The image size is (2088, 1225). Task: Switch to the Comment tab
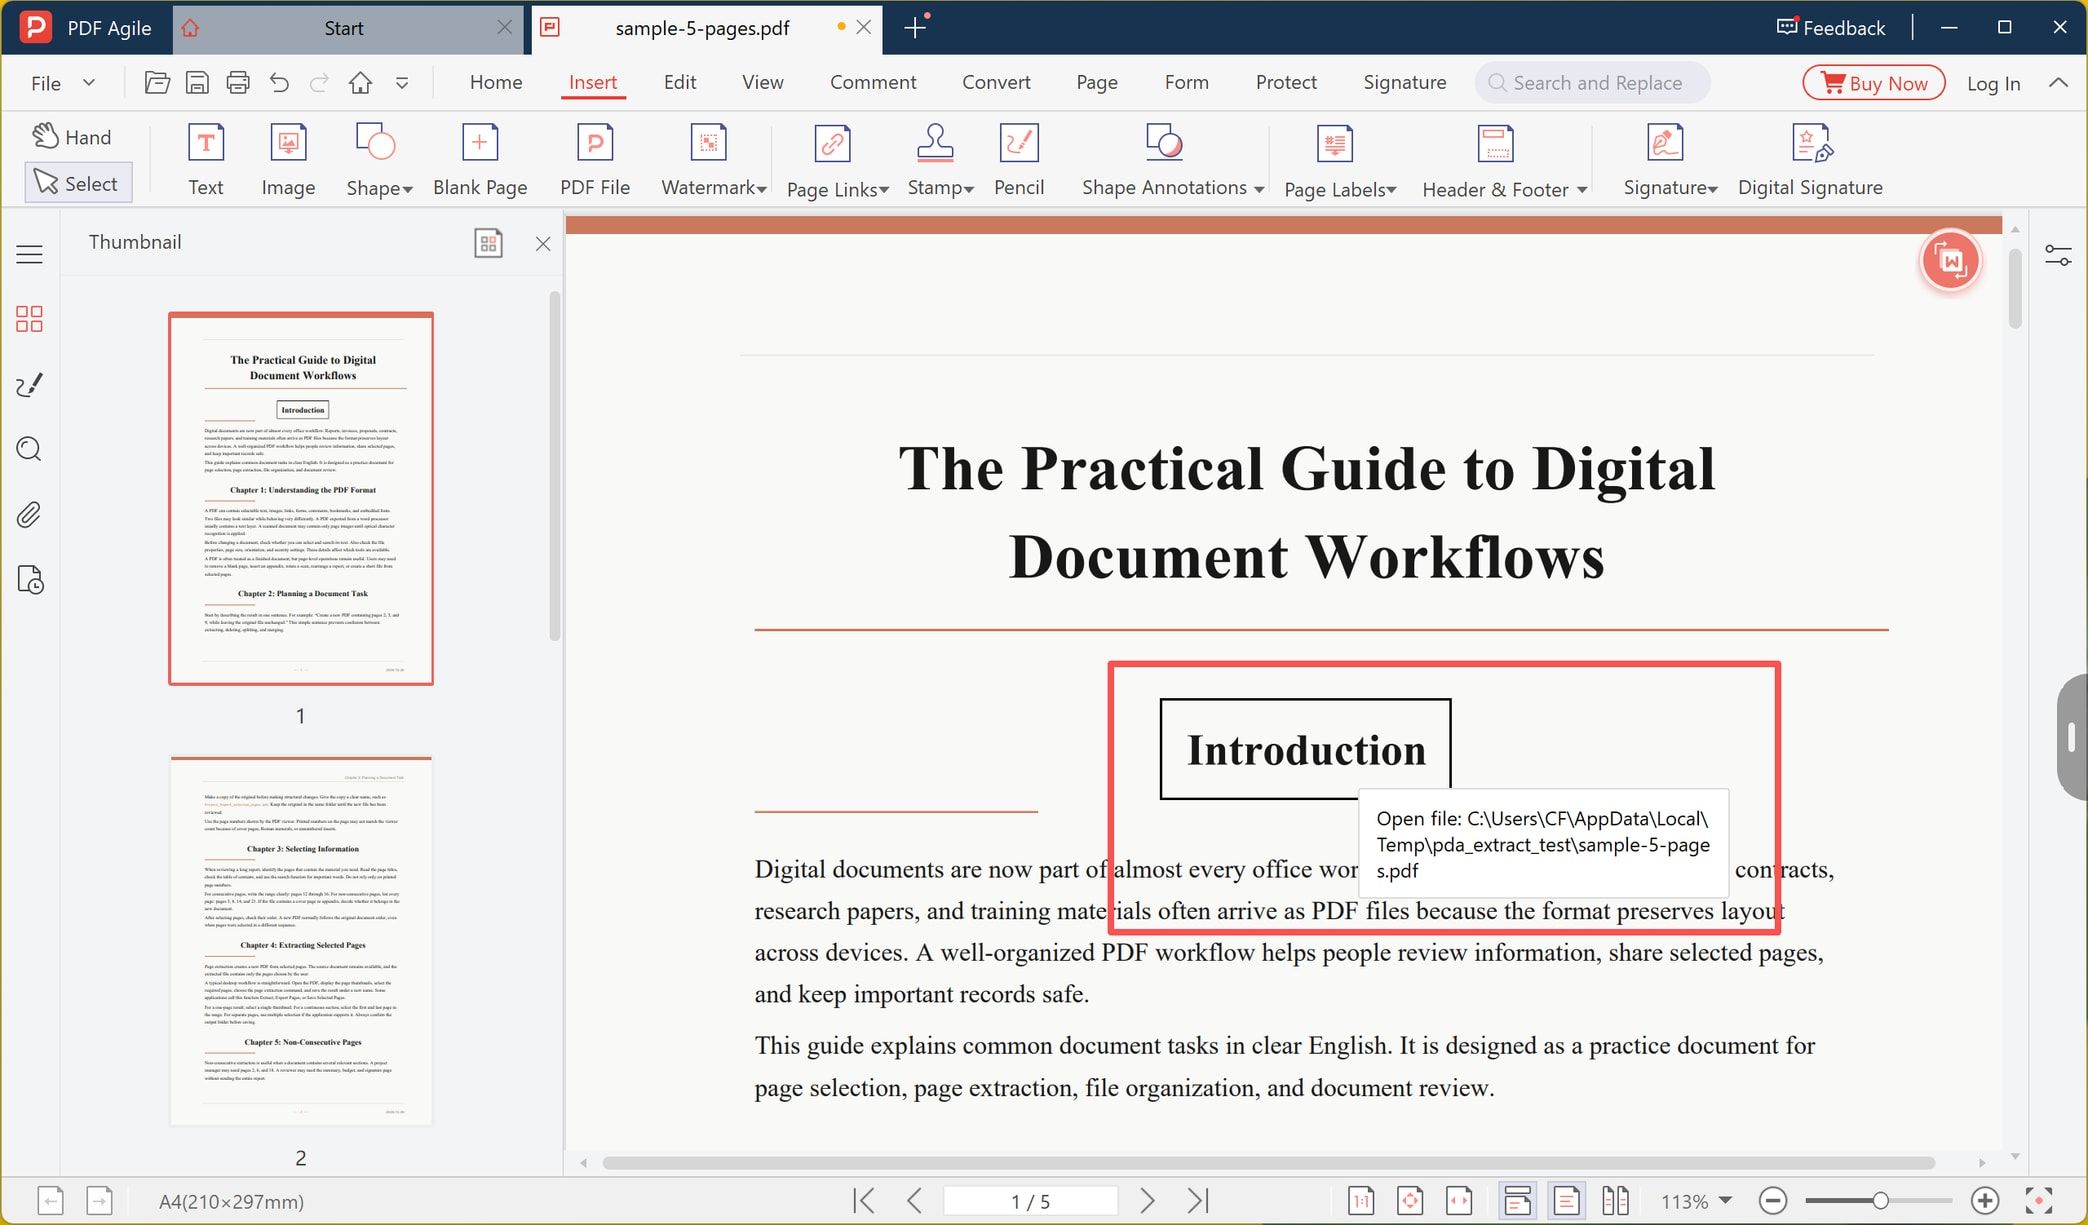pos(873,82)
